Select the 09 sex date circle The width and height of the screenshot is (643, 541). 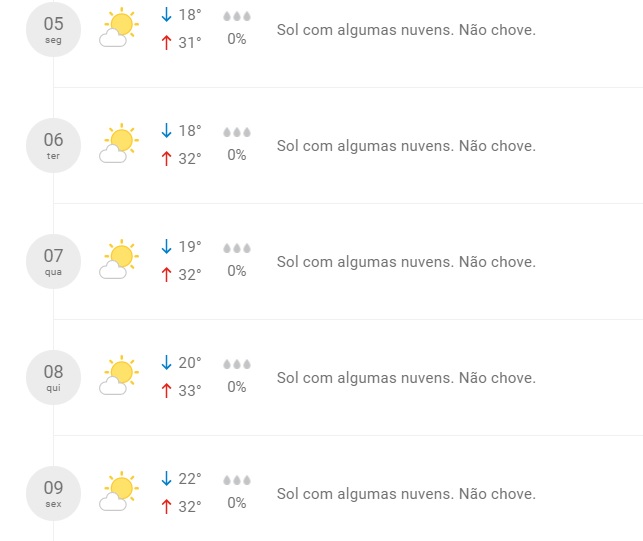pyautogui.click(x=53, y=493)
